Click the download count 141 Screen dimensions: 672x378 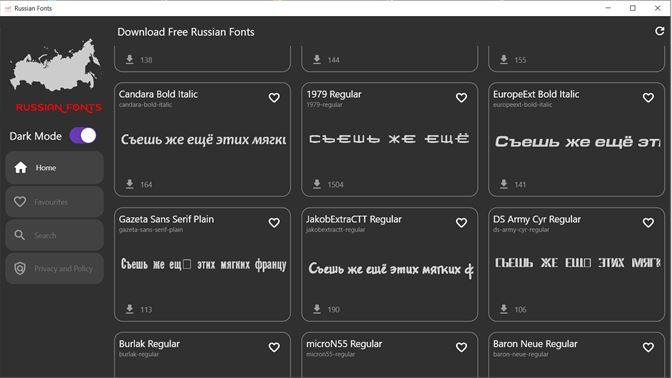click(520, 185)
